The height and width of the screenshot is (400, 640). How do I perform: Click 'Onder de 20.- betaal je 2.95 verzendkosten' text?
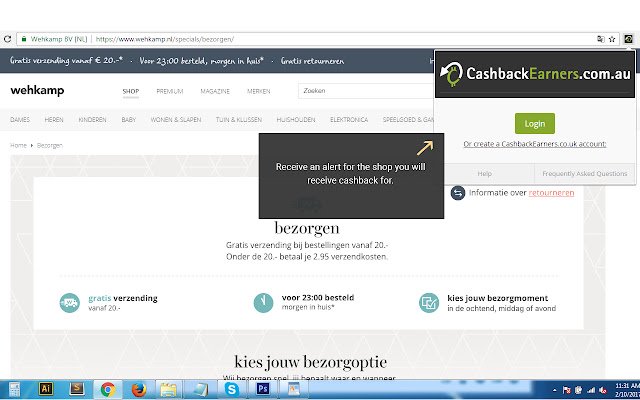[307, 257]
